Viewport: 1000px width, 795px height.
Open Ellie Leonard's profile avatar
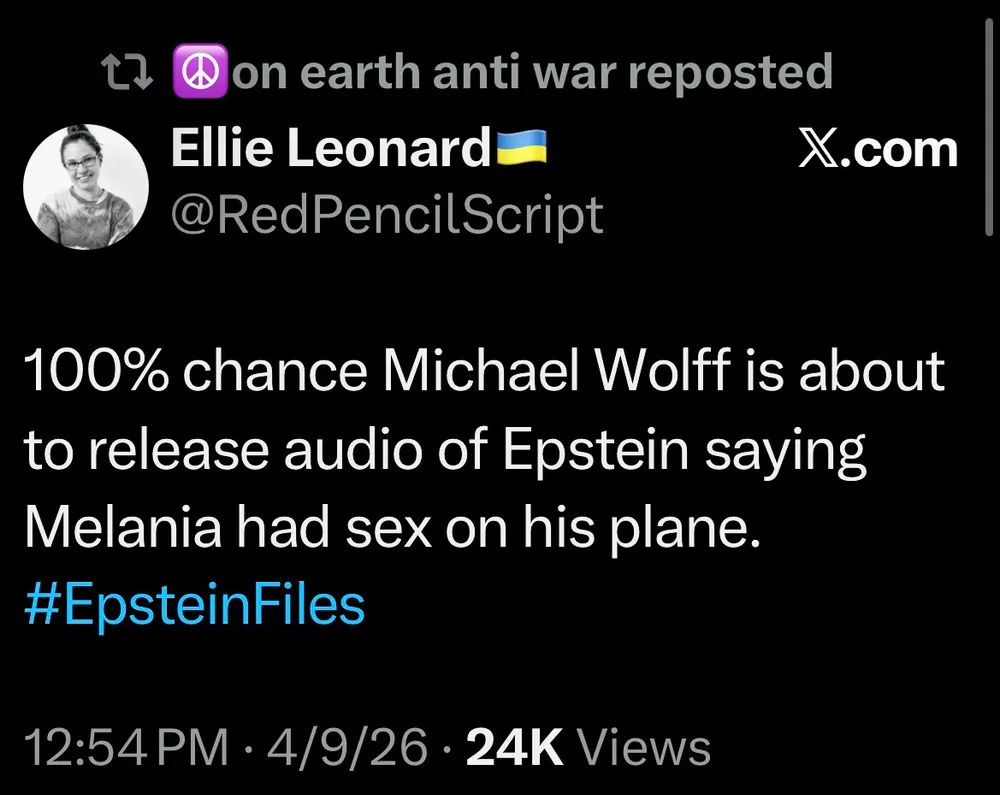point(86,186)
